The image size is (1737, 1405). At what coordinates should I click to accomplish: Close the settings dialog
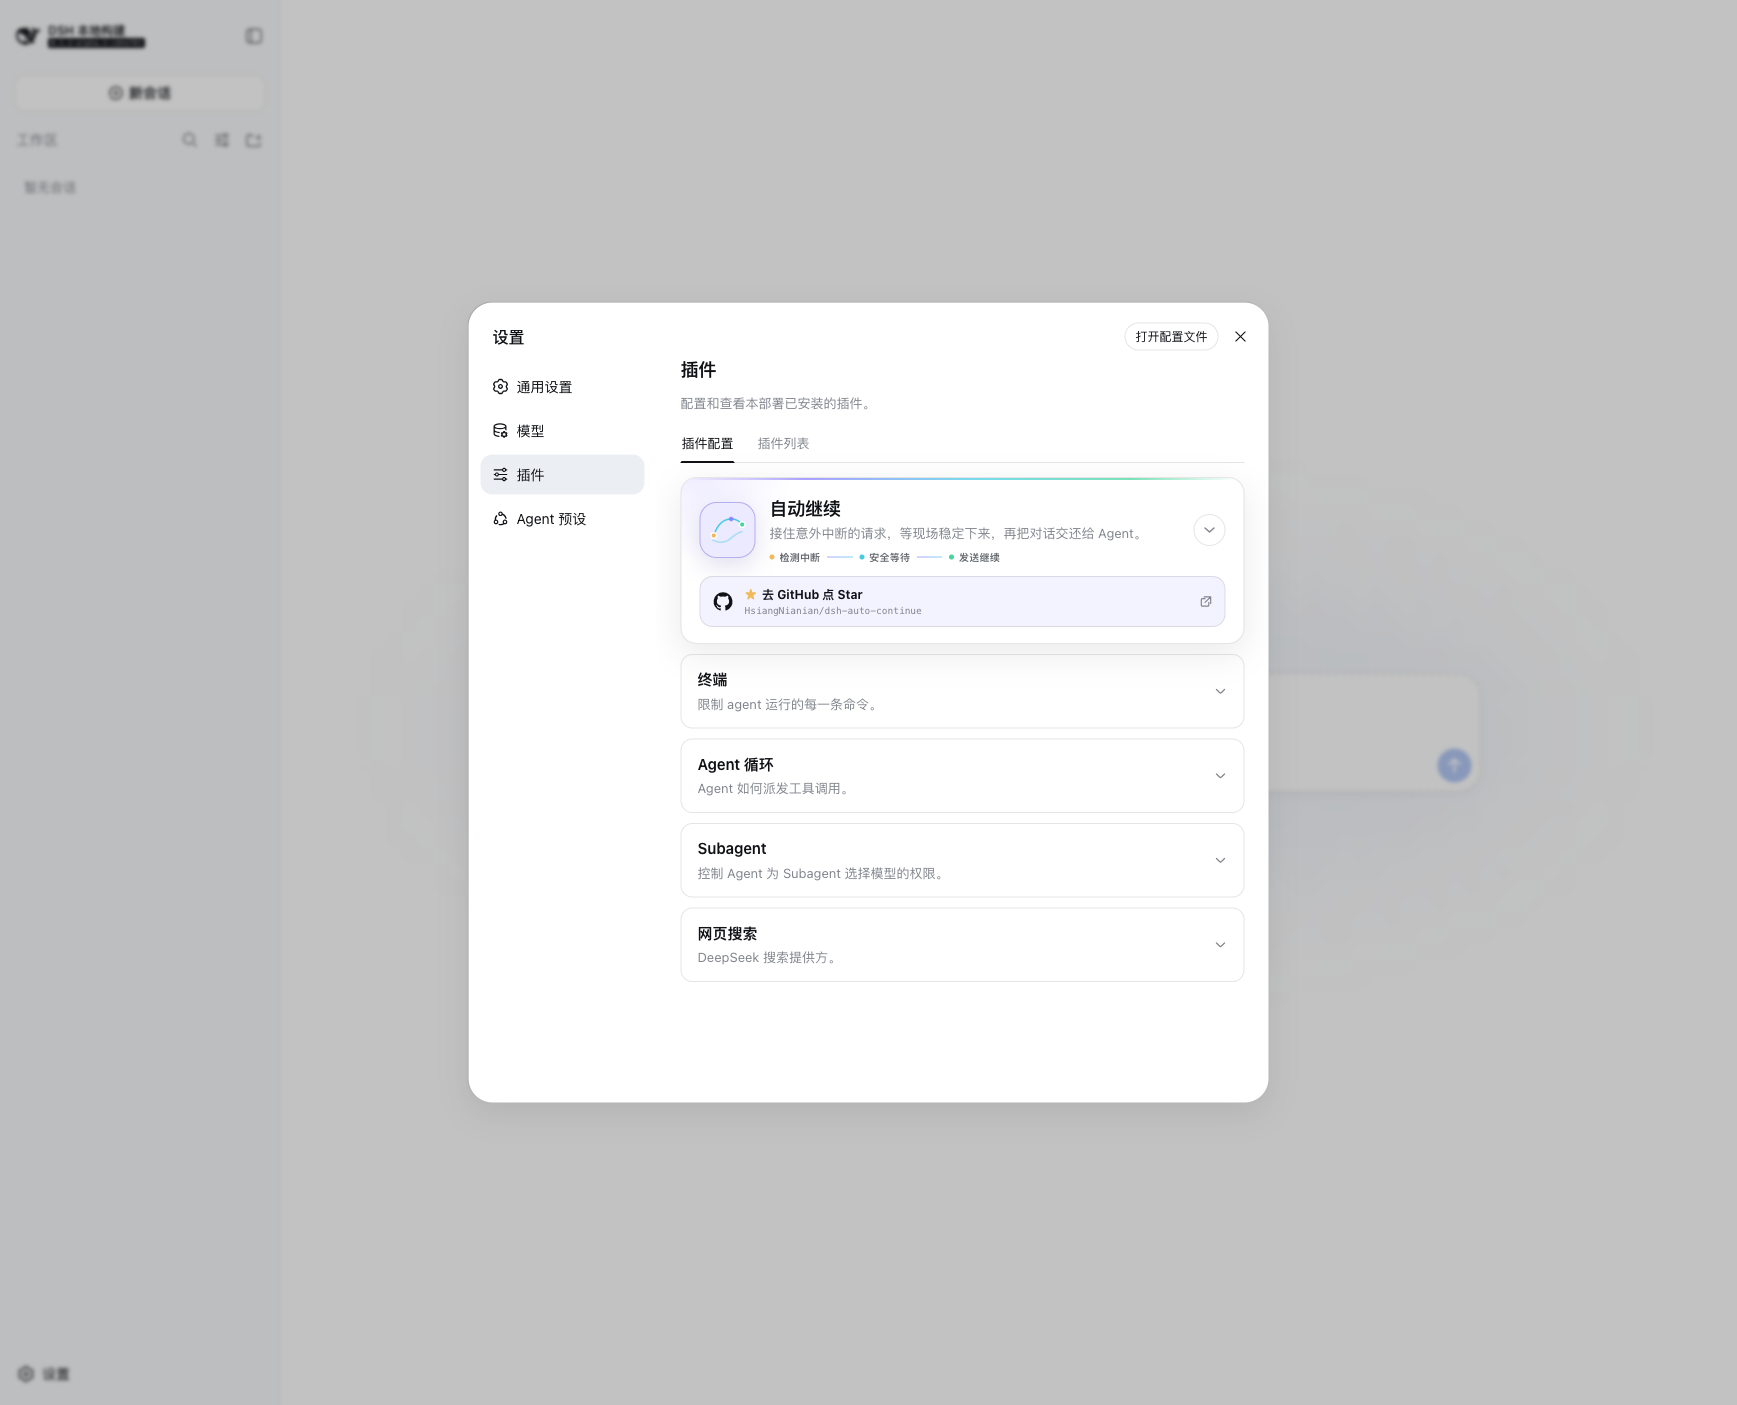click(1240, 337)
